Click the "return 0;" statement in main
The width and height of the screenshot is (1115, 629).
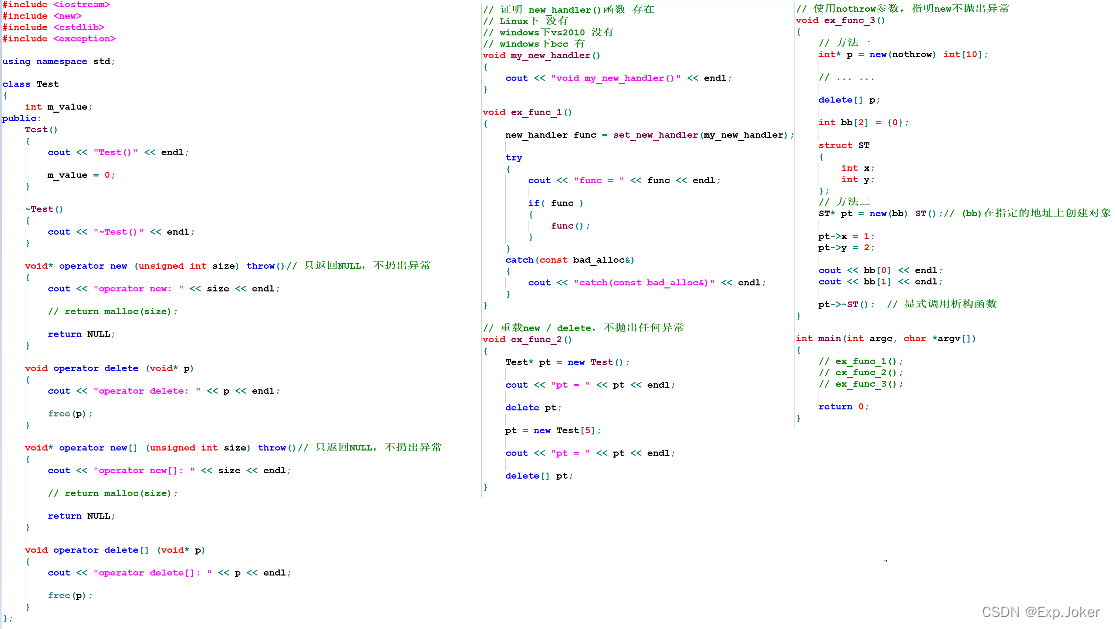click(843, 407)
